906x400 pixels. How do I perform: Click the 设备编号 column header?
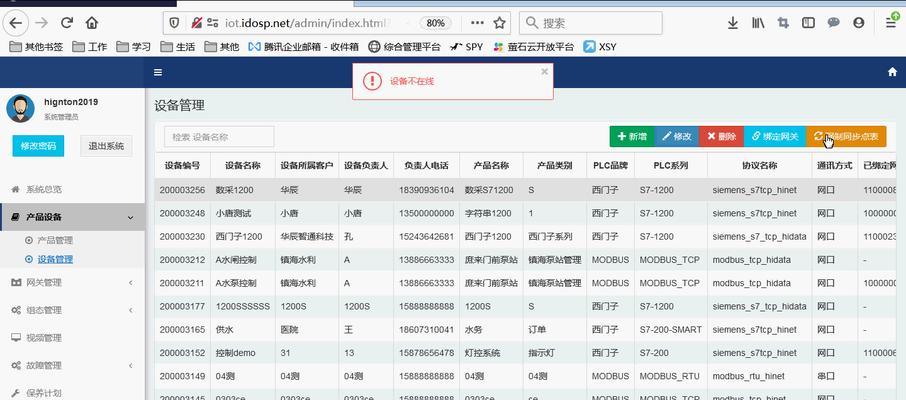(x=183, y=165)
